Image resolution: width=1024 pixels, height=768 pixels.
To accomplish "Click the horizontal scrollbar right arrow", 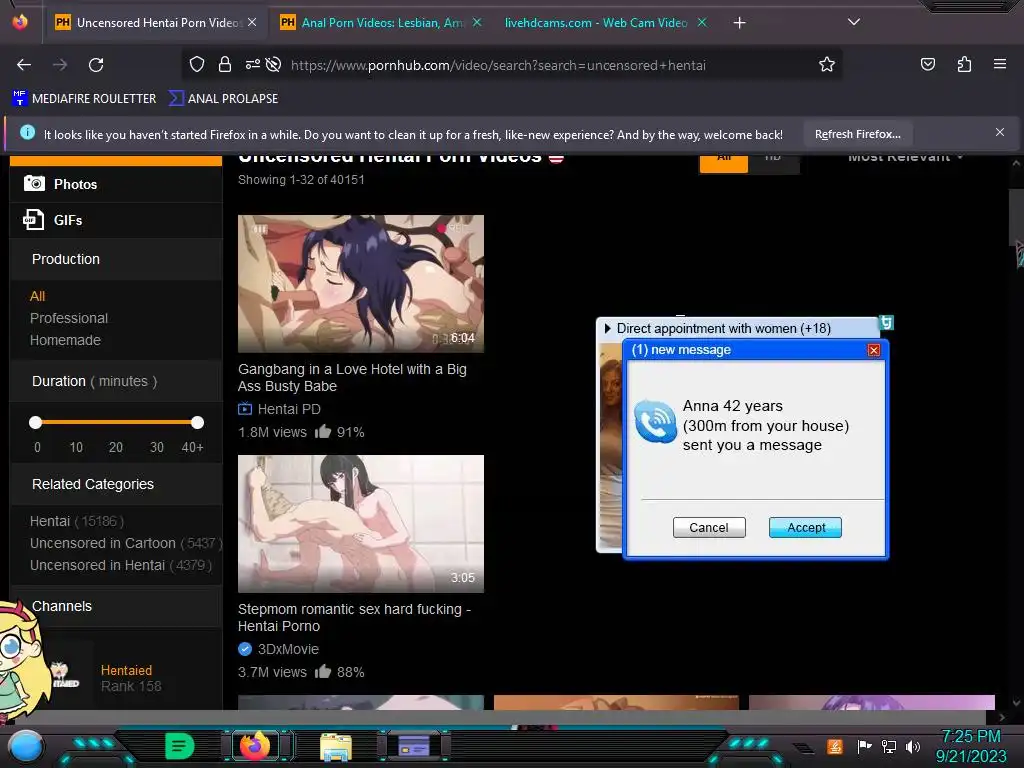I will 1002,717.
